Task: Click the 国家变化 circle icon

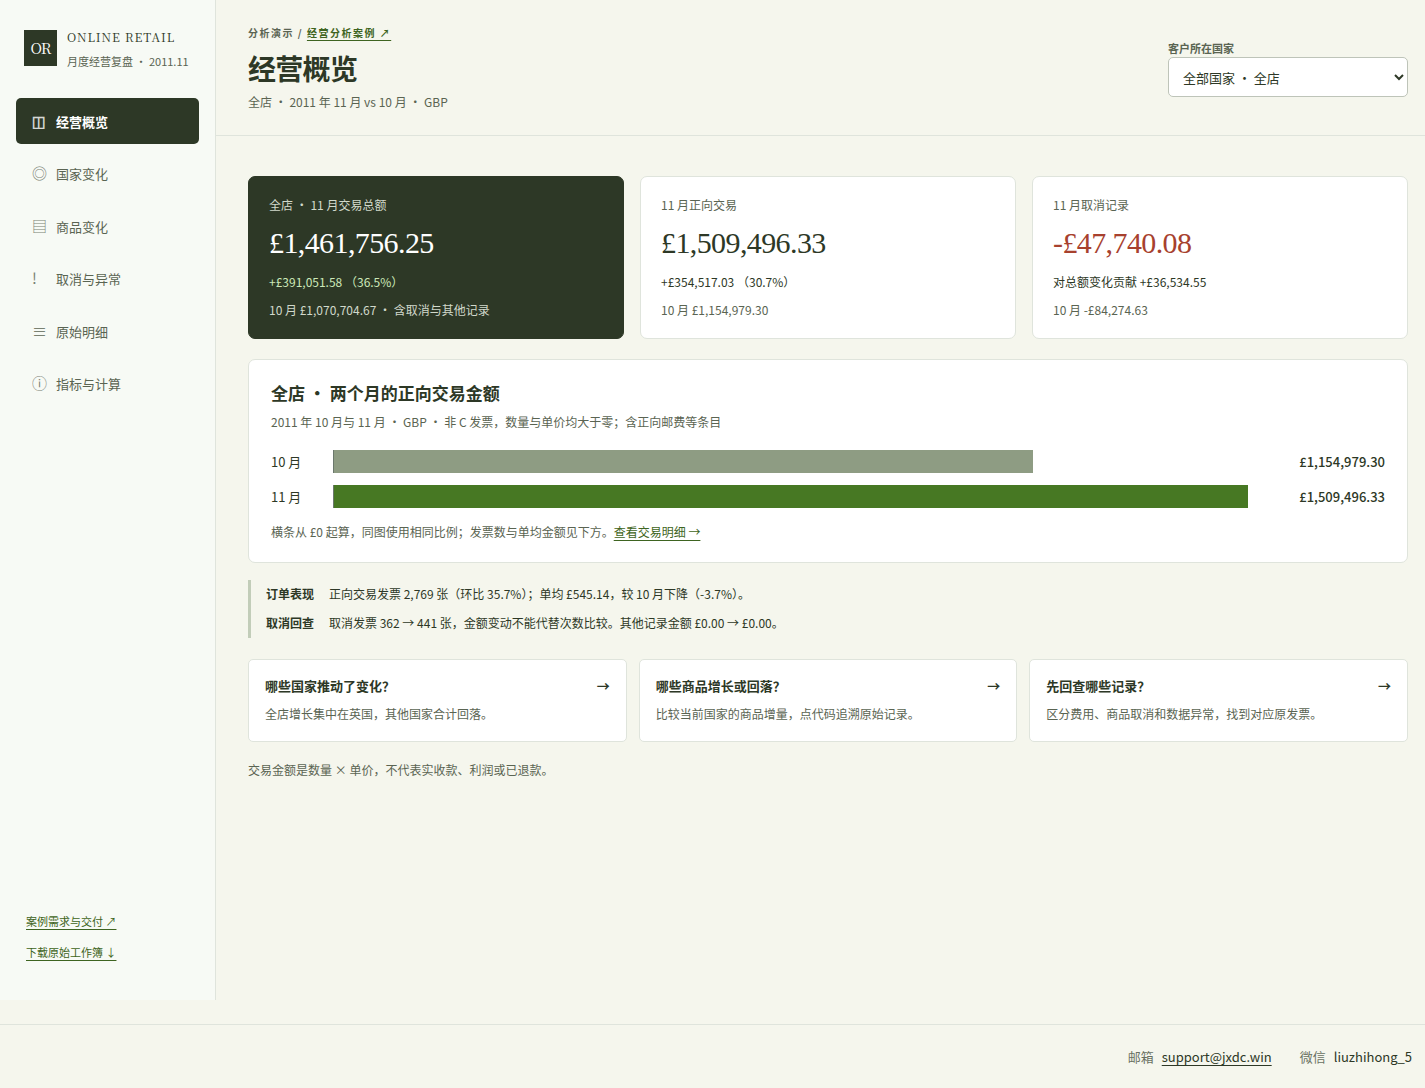Action: click(39, 174)
